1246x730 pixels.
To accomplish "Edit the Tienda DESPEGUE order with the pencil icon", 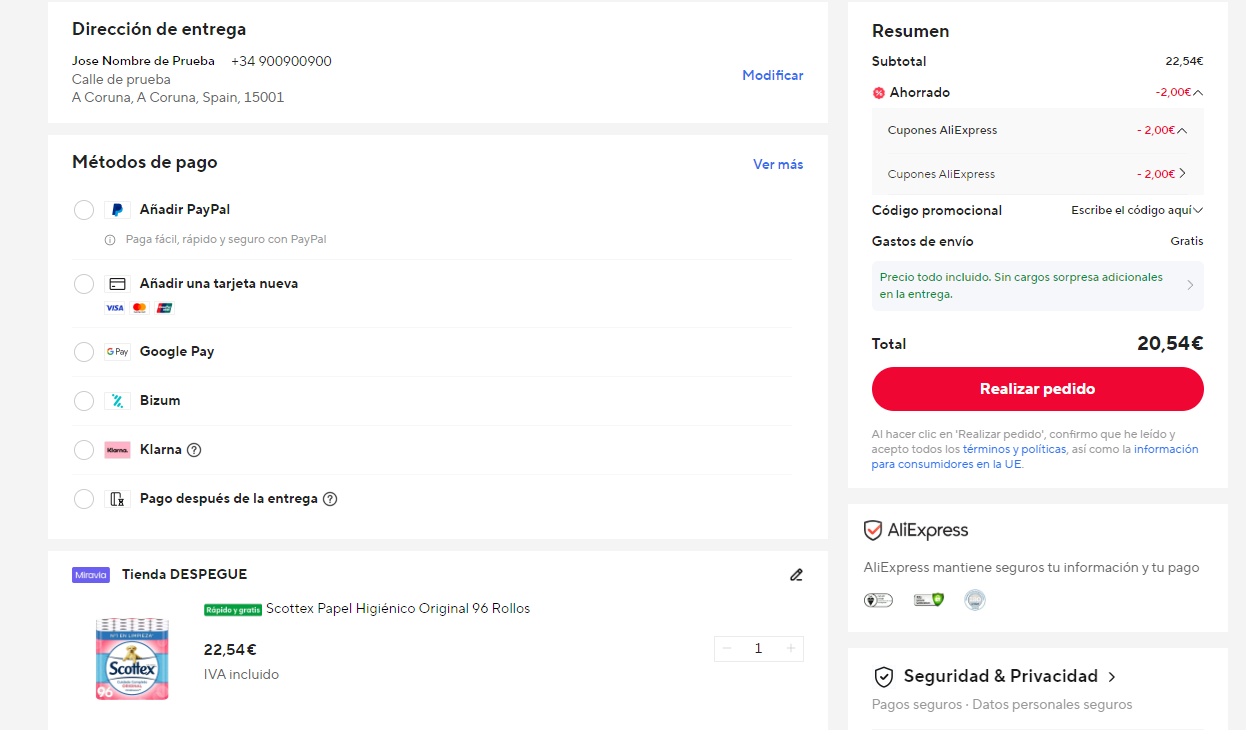I will tap(796, 575).
